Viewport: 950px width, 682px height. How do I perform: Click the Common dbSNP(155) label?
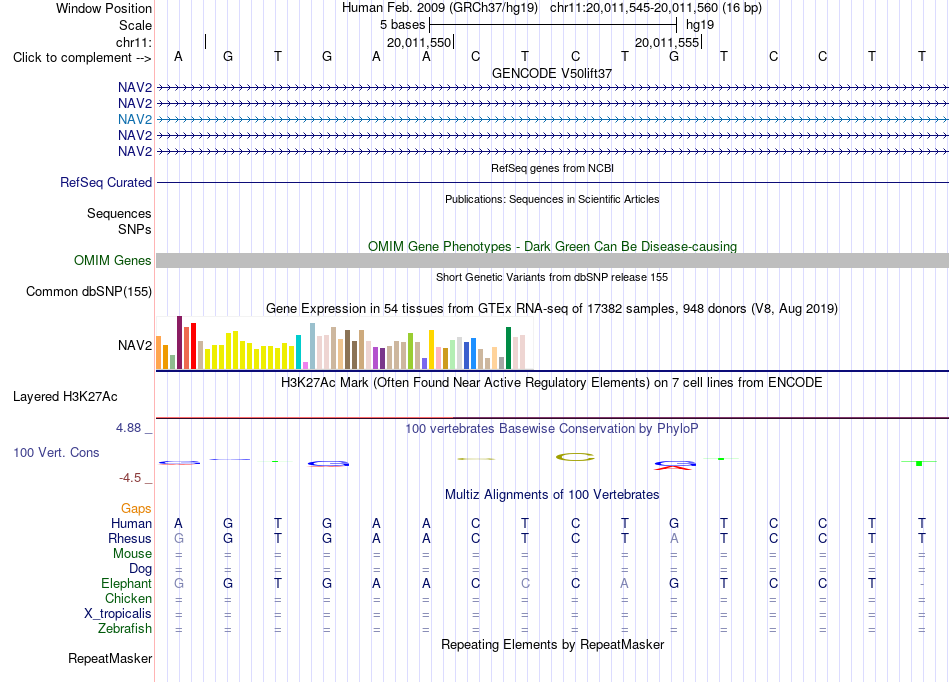tap(89, 291)
